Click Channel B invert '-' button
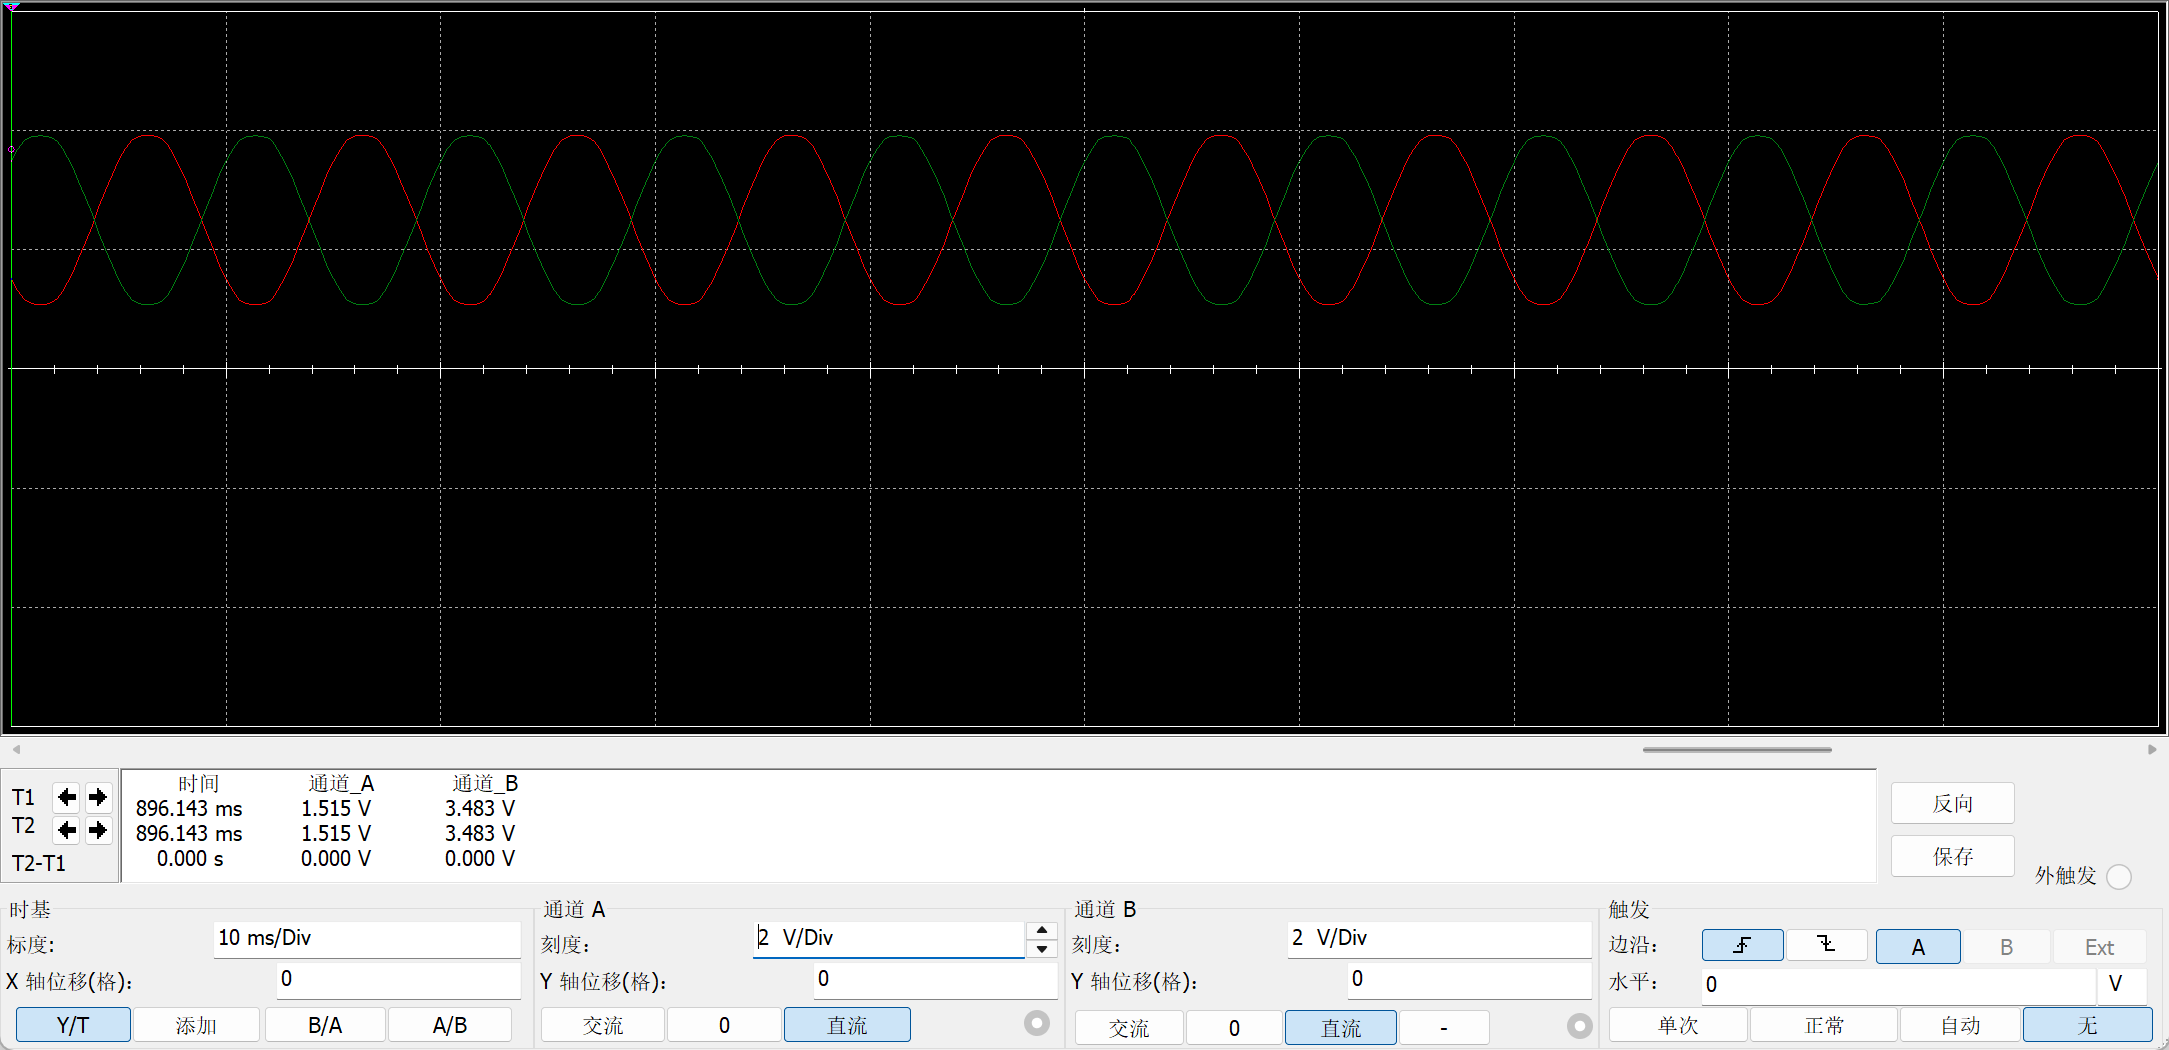The image size is (2169, 1050). [1444, 1028]
